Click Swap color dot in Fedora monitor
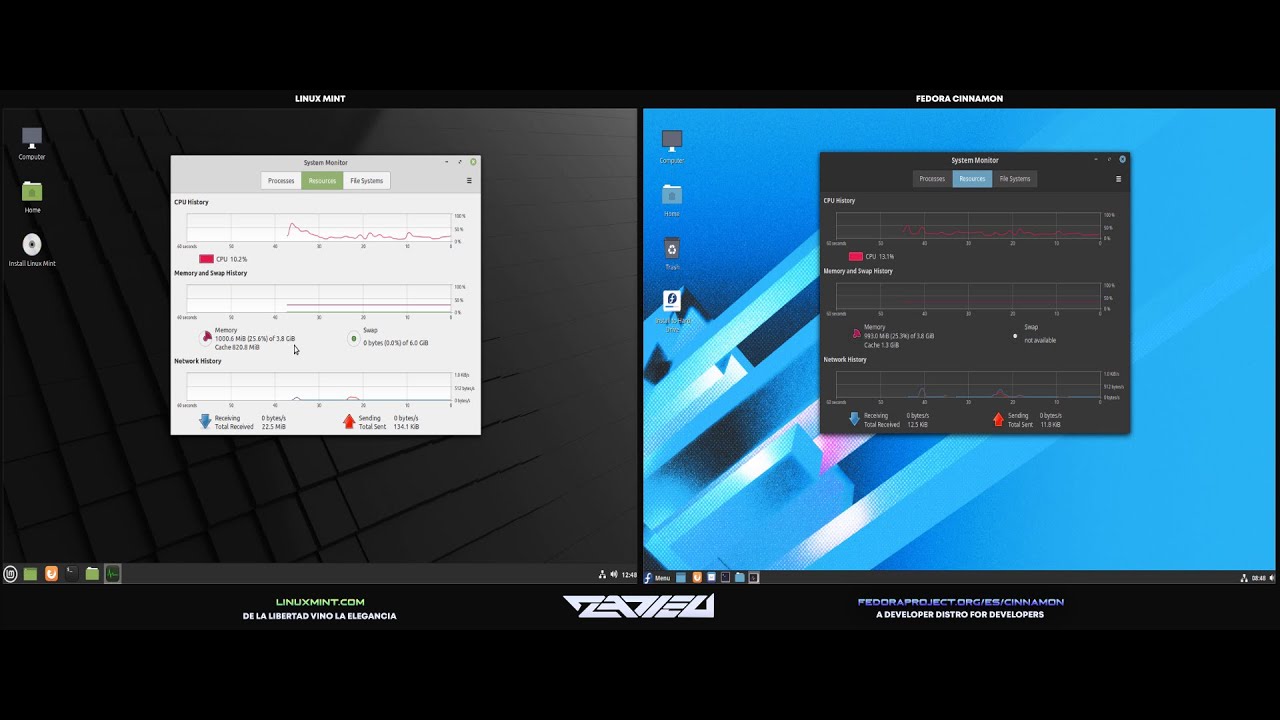The height and width of the screenshot is (720, 1280). click(x=1015, y=336)
